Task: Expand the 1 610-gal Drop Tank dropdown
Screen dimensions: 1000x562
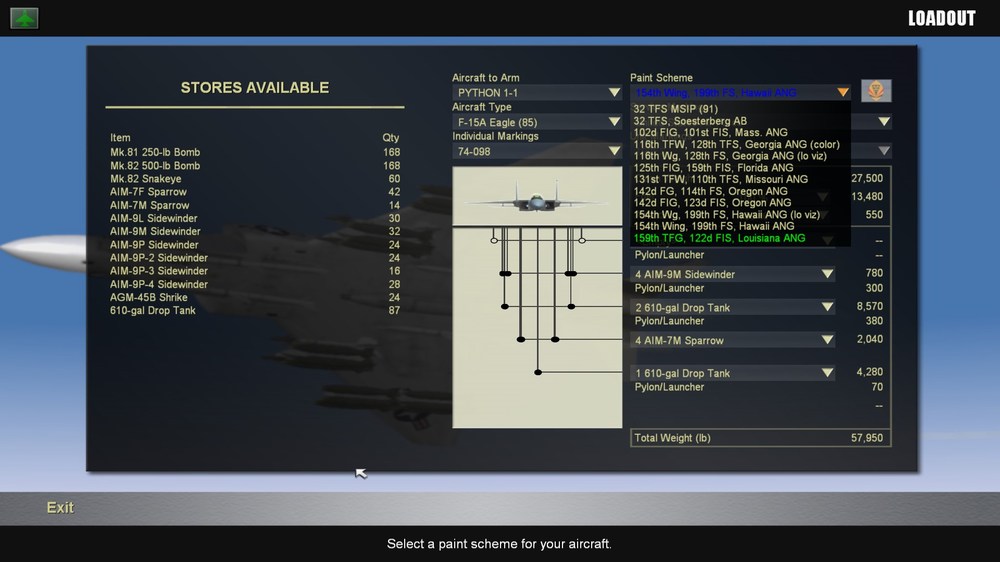Action: pos(733,373)
